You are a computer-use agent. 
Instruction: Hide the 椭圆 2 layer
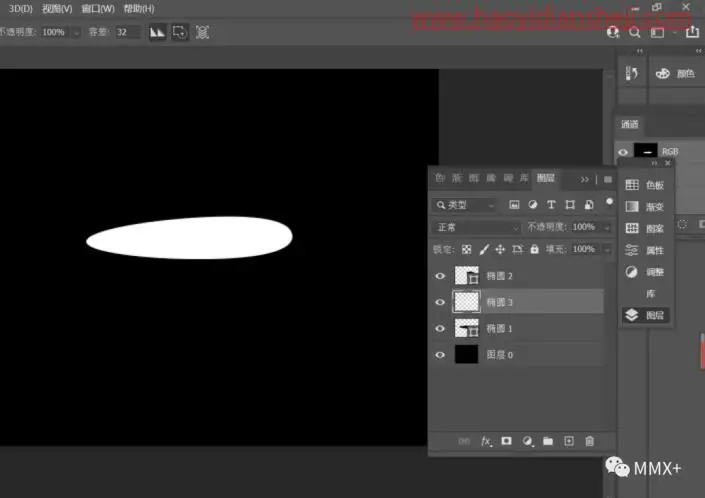[x=440, y=276]
